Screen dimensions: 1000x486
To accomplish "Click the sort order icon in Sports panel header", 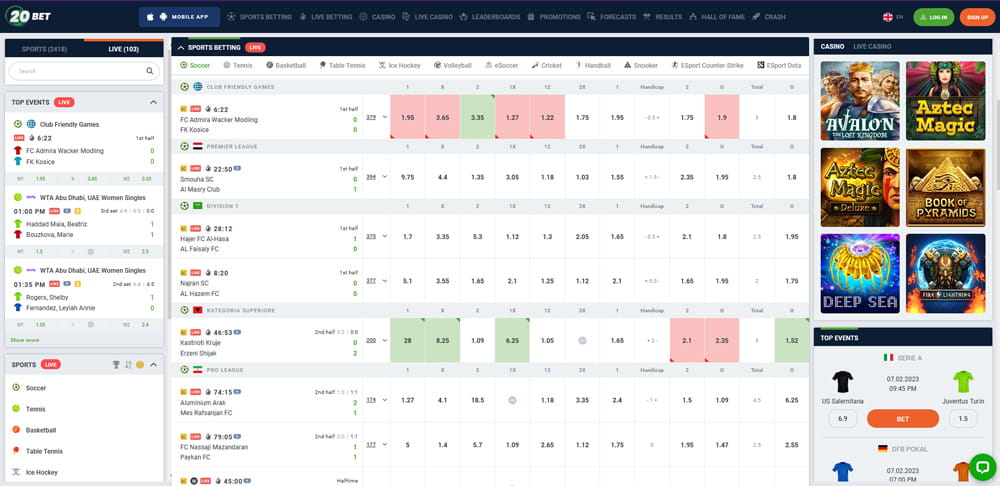I will pyautogui.click(x=128, y=365).
